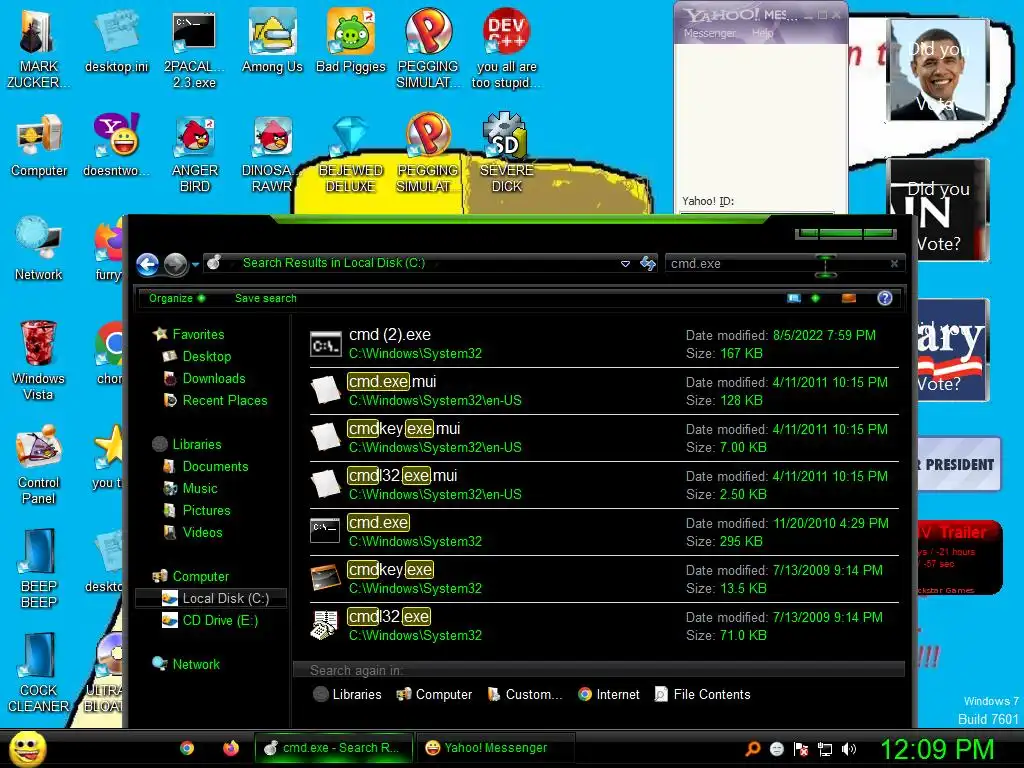
Task: Open Explorer help question mark icon
Action: 884,298
